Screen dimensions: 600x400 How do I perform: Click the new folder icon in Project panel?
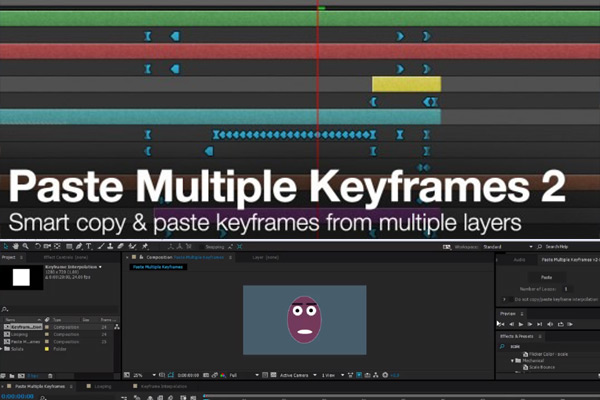click(12, 376)
